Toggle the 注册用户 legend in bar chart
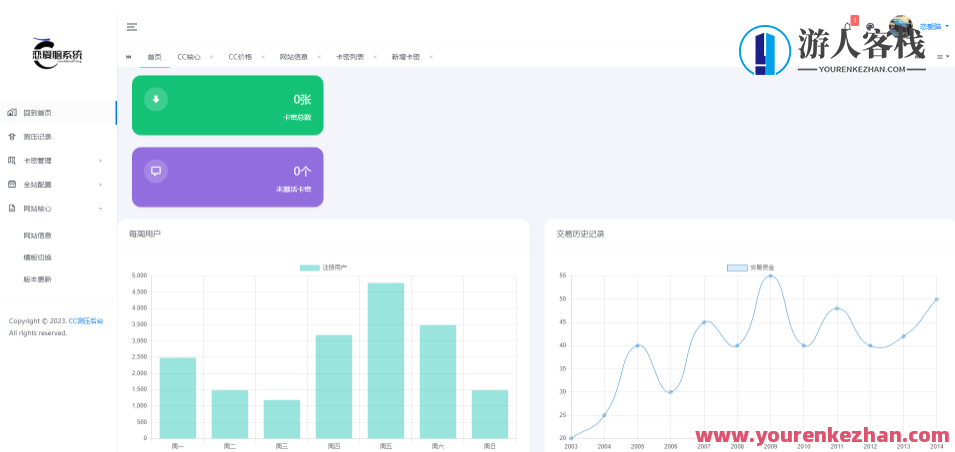This screenshot has height=452, width=955. [x=323, y=268]
